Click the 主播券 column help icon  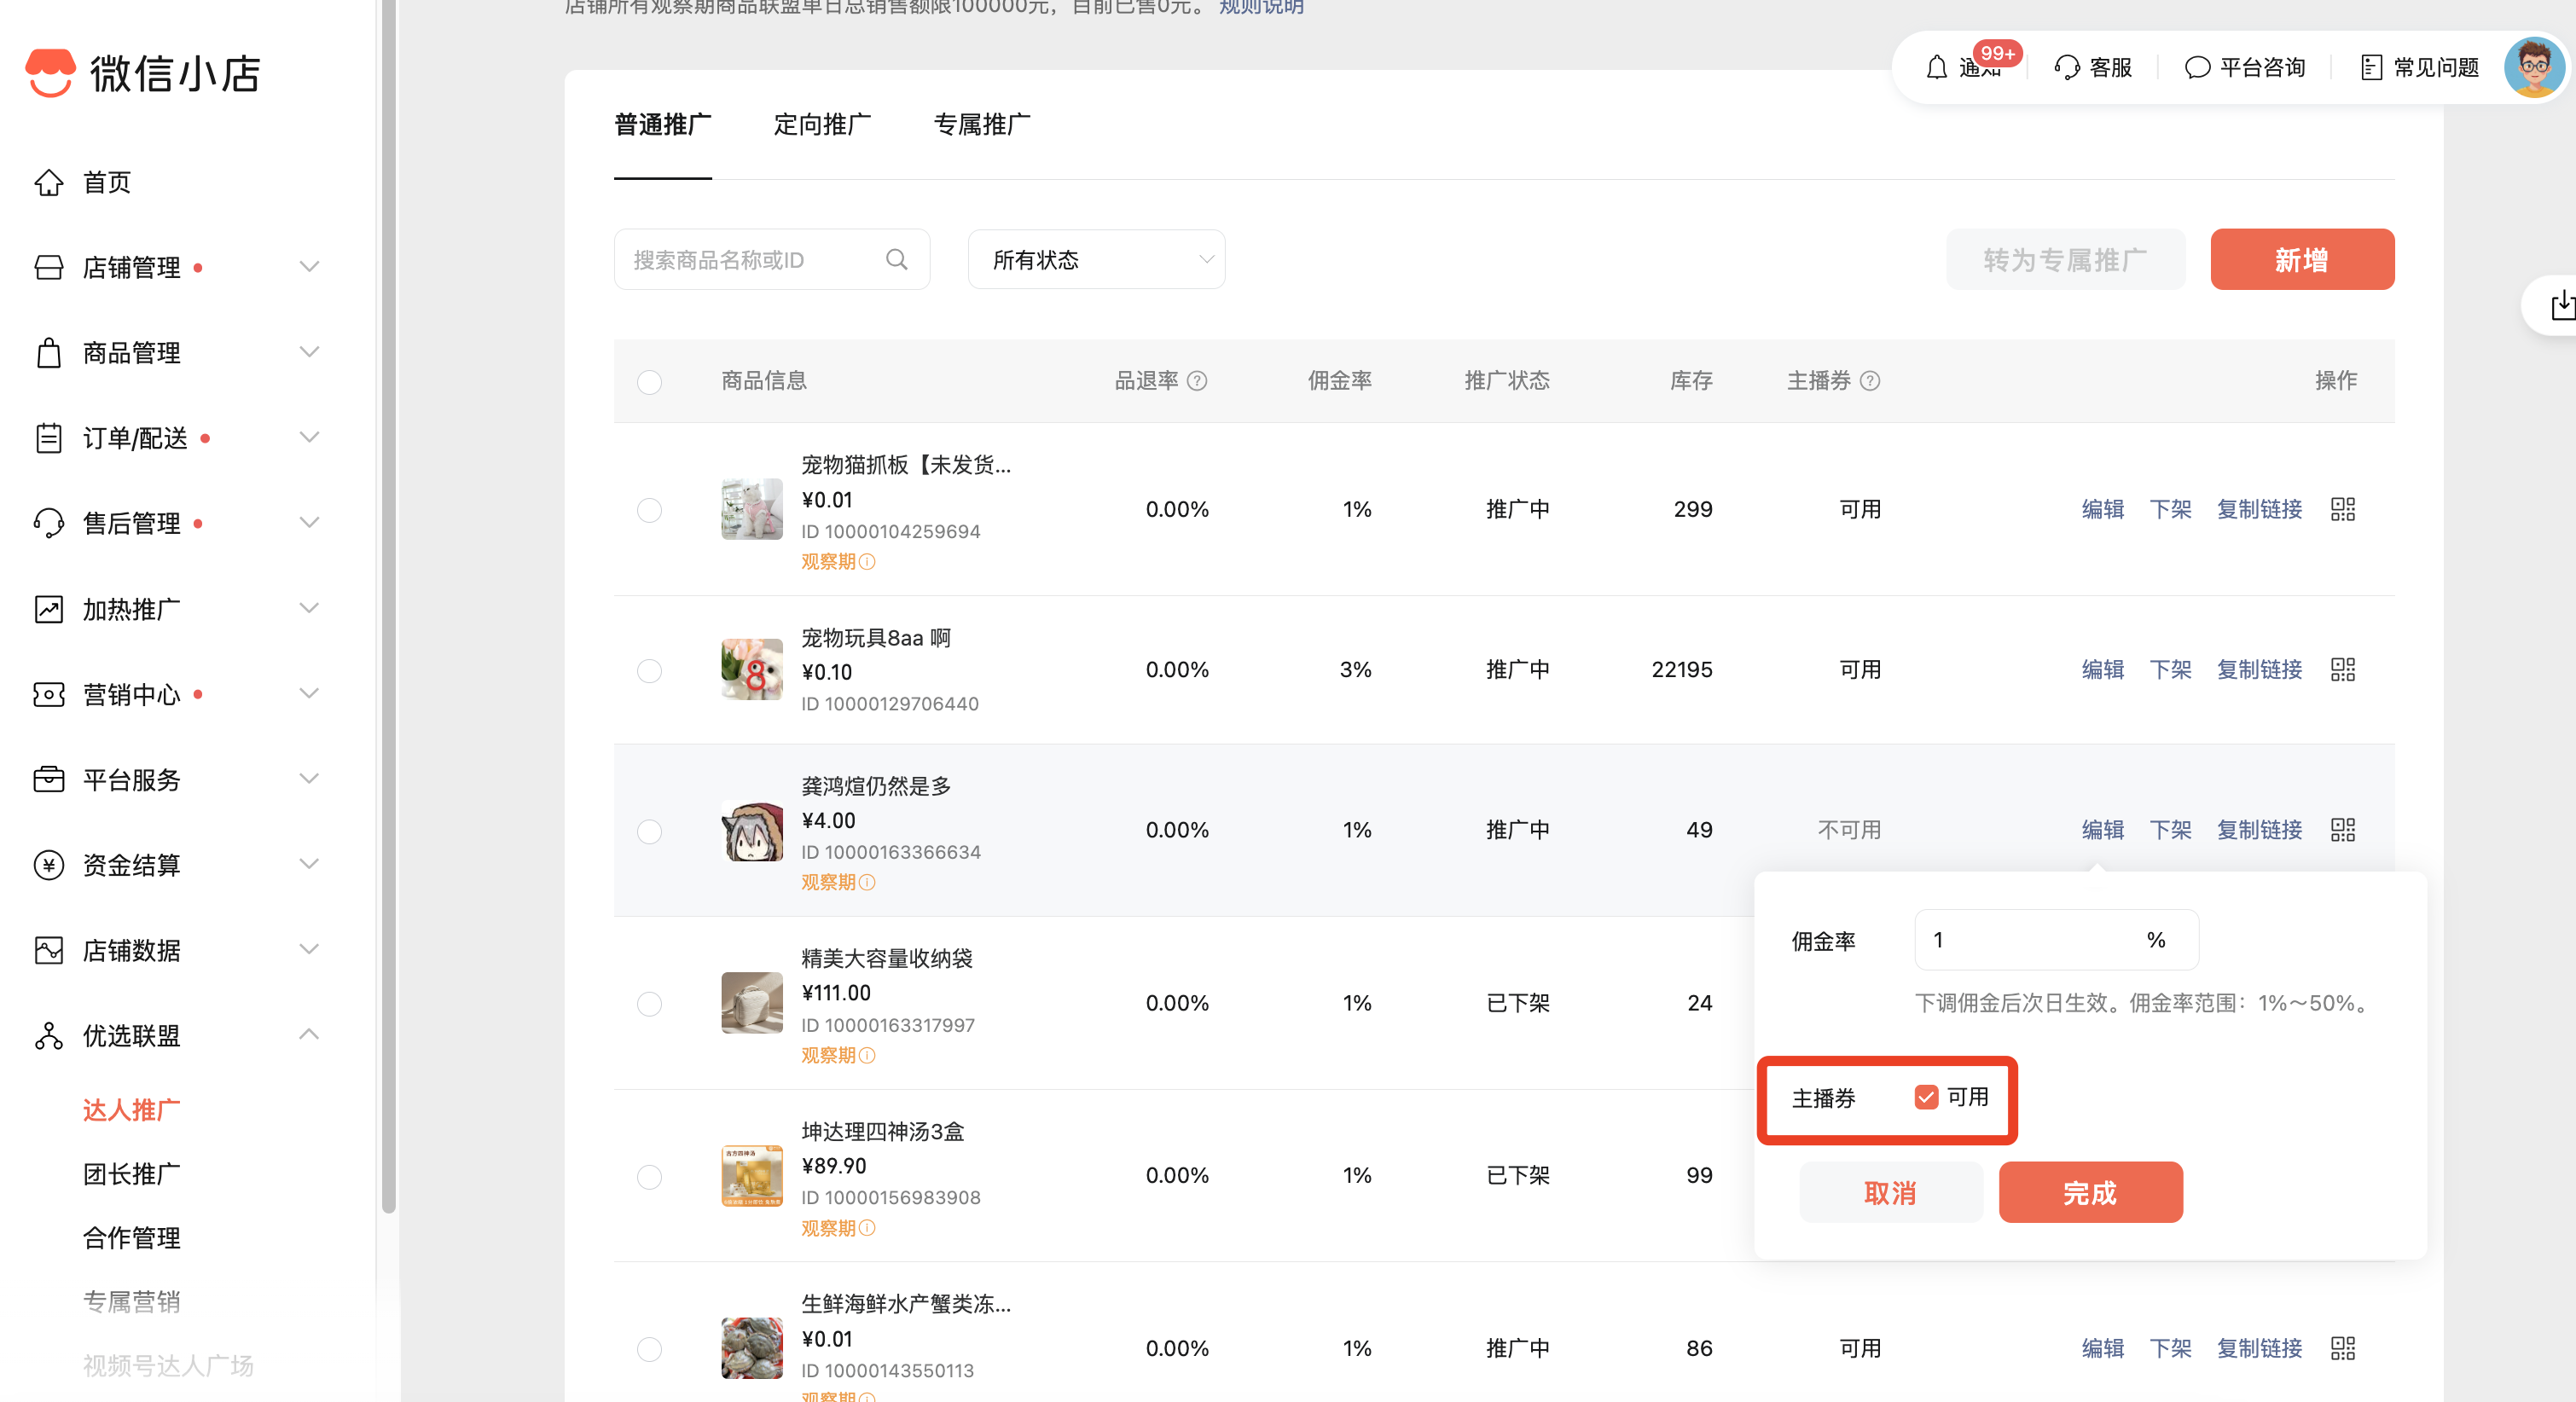click(x=1869, y=381)
